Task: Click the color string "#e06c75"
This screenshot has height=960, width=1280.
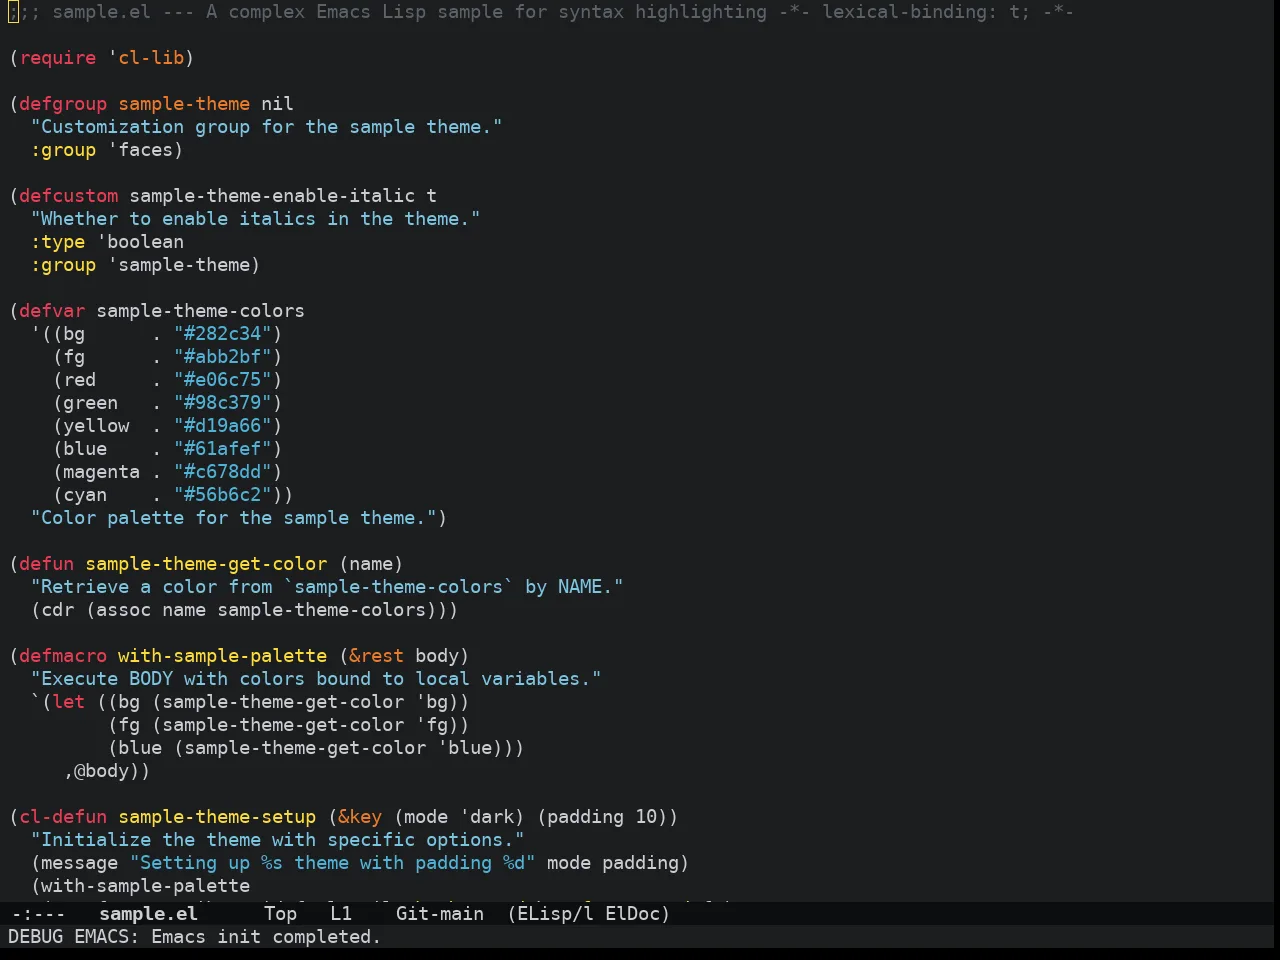Action: coord(223,380)
